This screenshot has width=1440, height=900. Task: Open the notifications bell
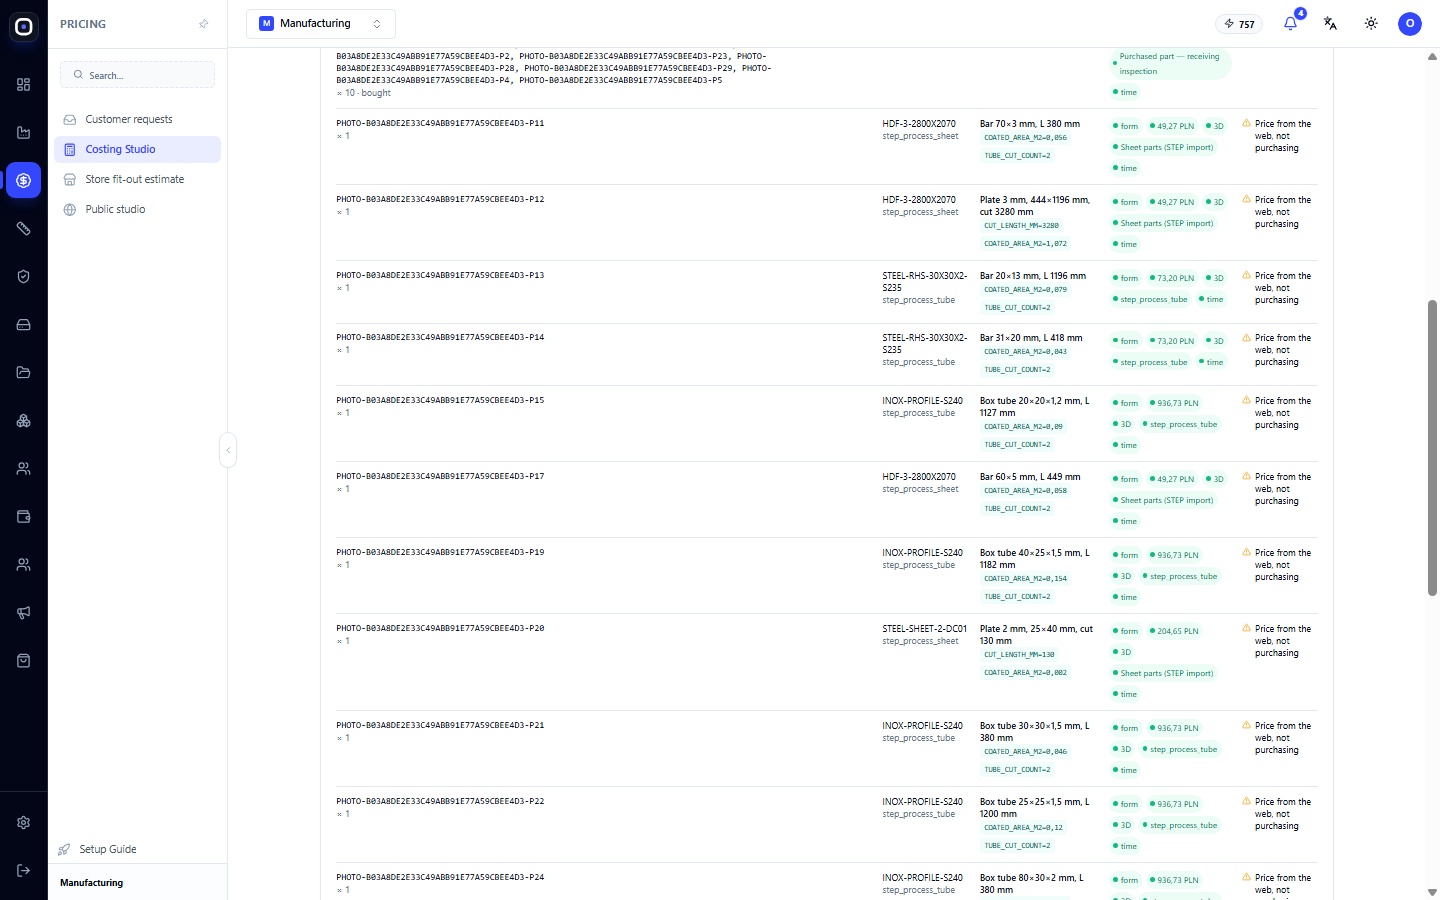(x=1291, y=23)
